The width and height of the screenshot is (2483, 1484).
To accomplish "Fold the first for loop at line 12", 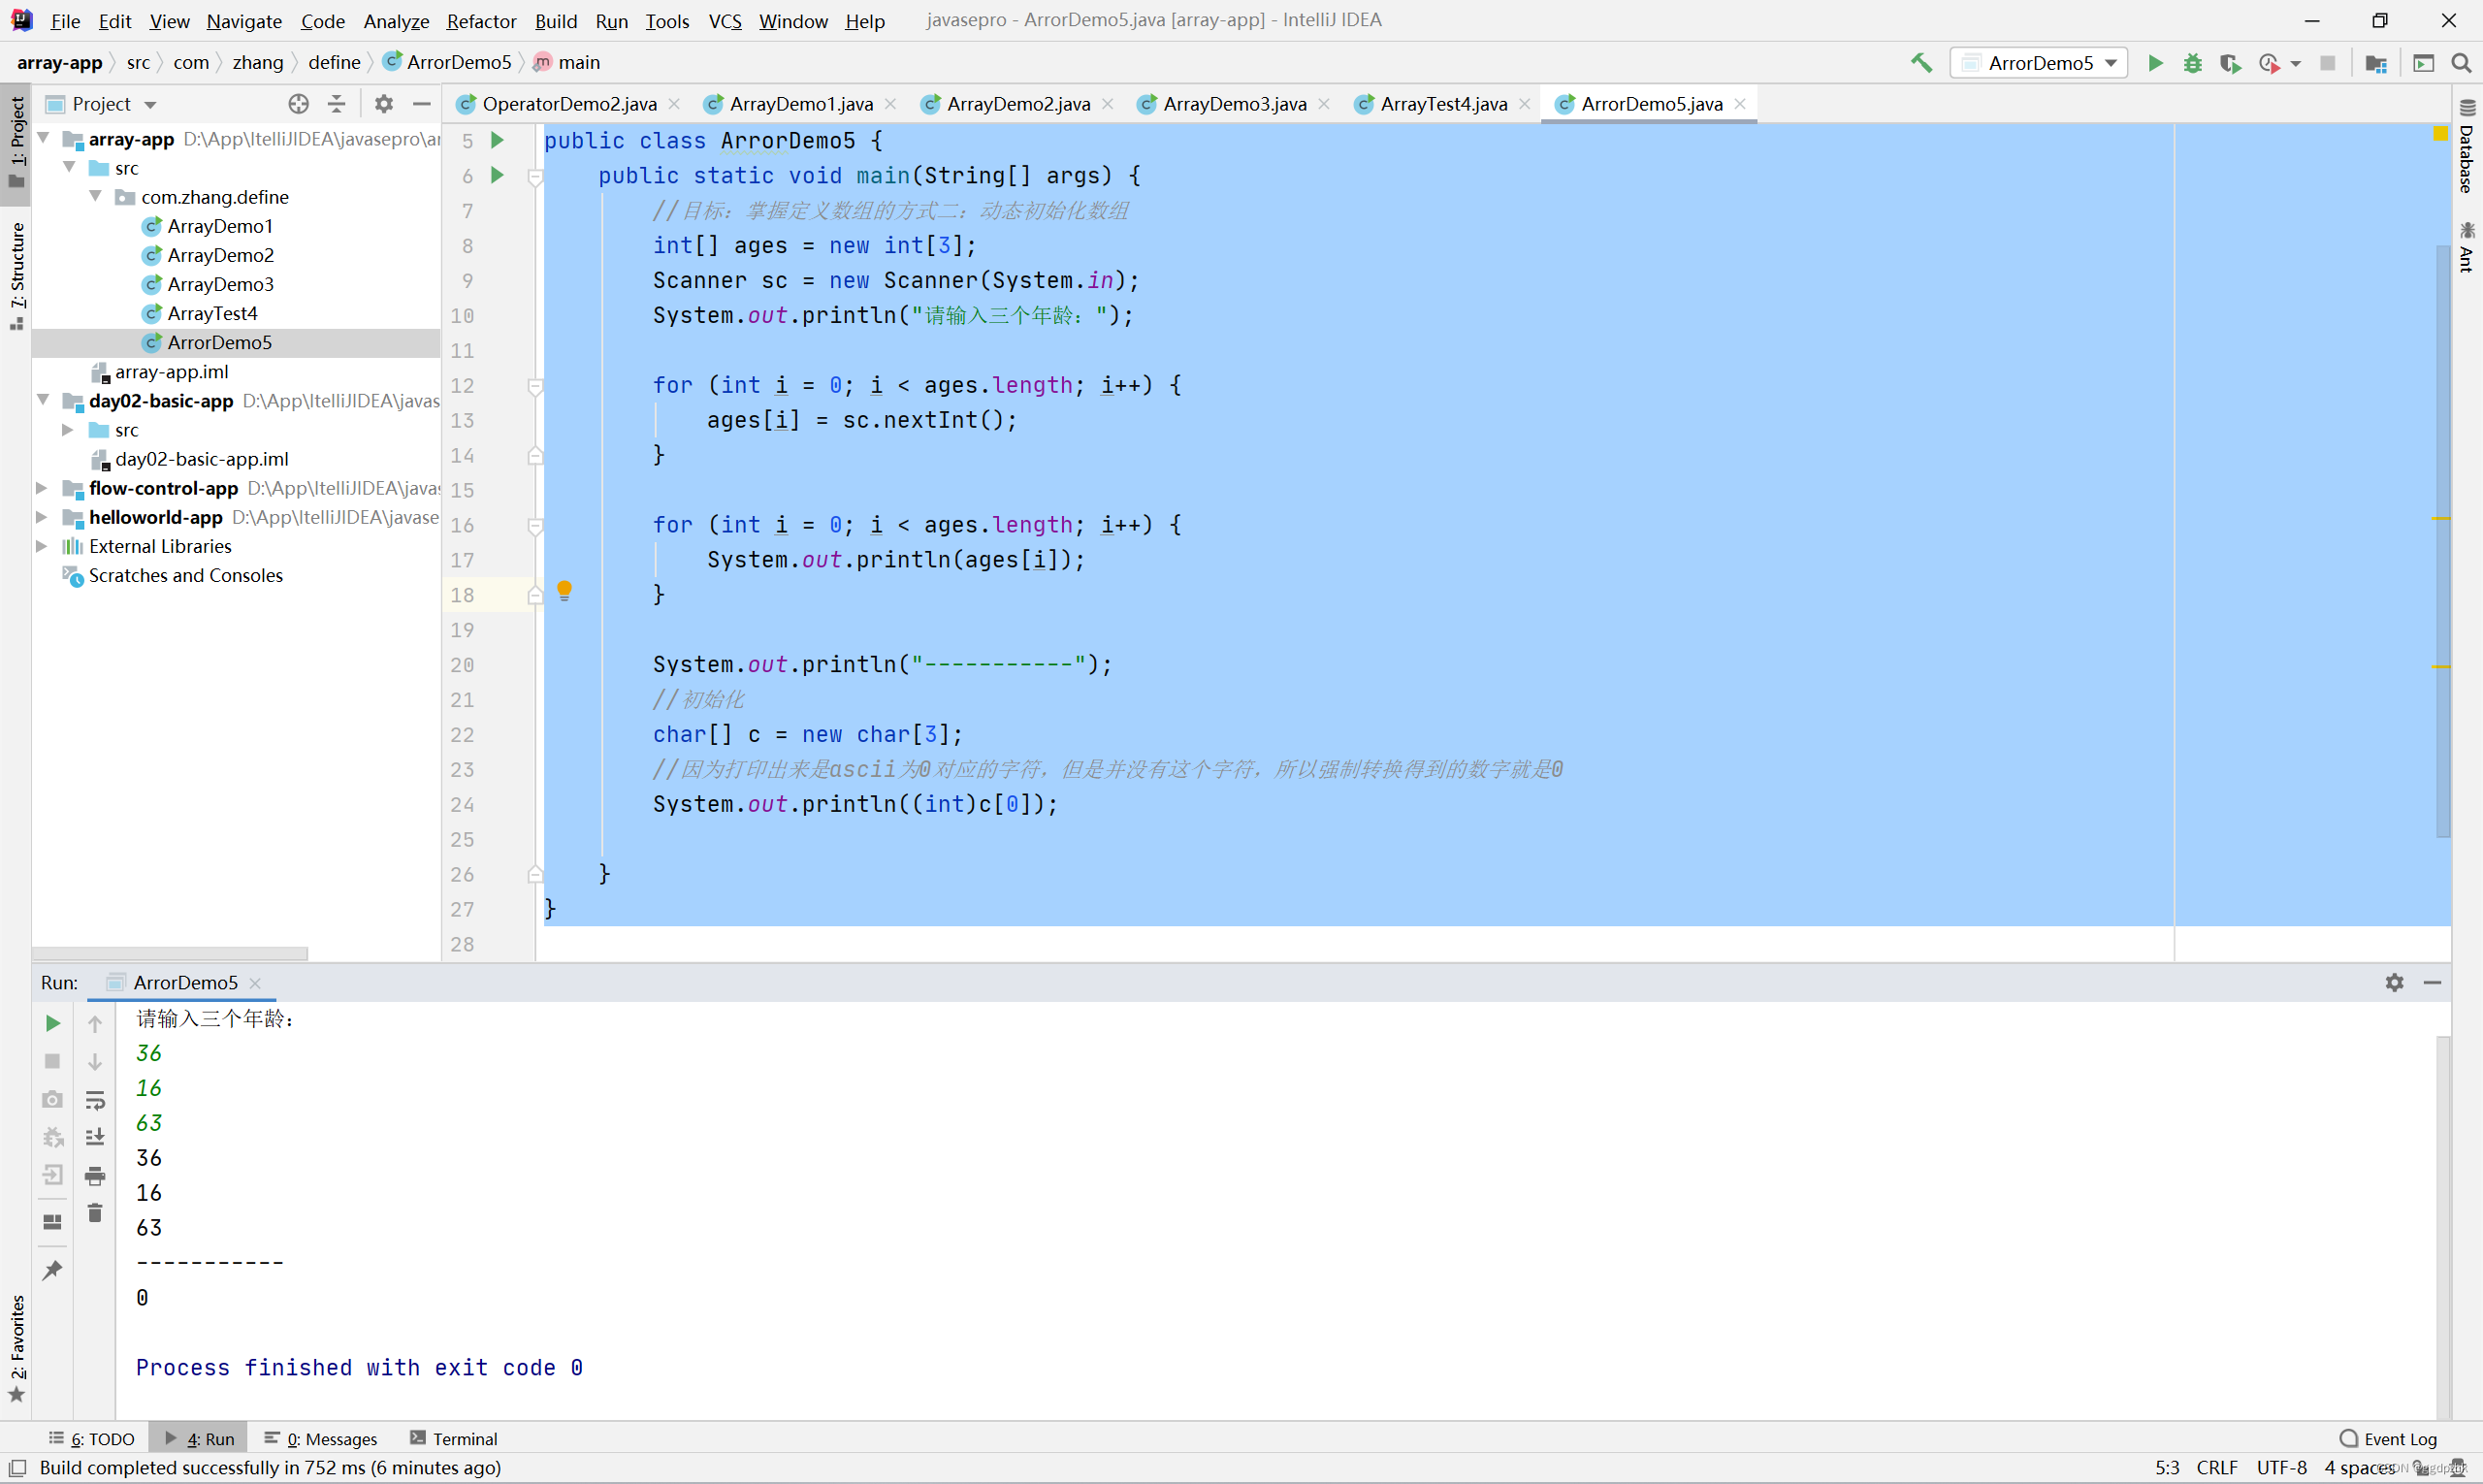I will point(535,386).
